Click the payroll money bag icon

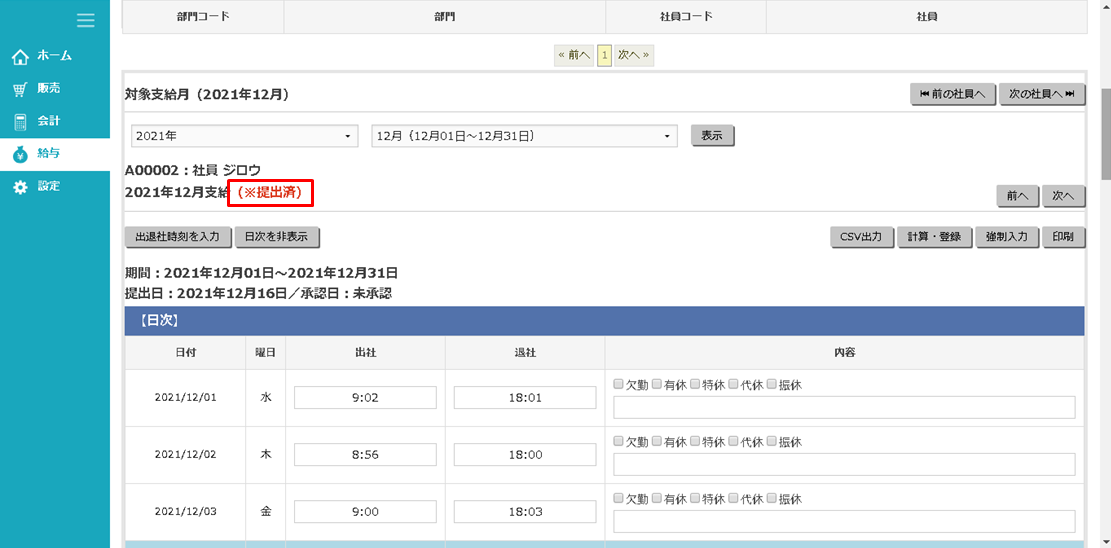click(x=20, y=154)
